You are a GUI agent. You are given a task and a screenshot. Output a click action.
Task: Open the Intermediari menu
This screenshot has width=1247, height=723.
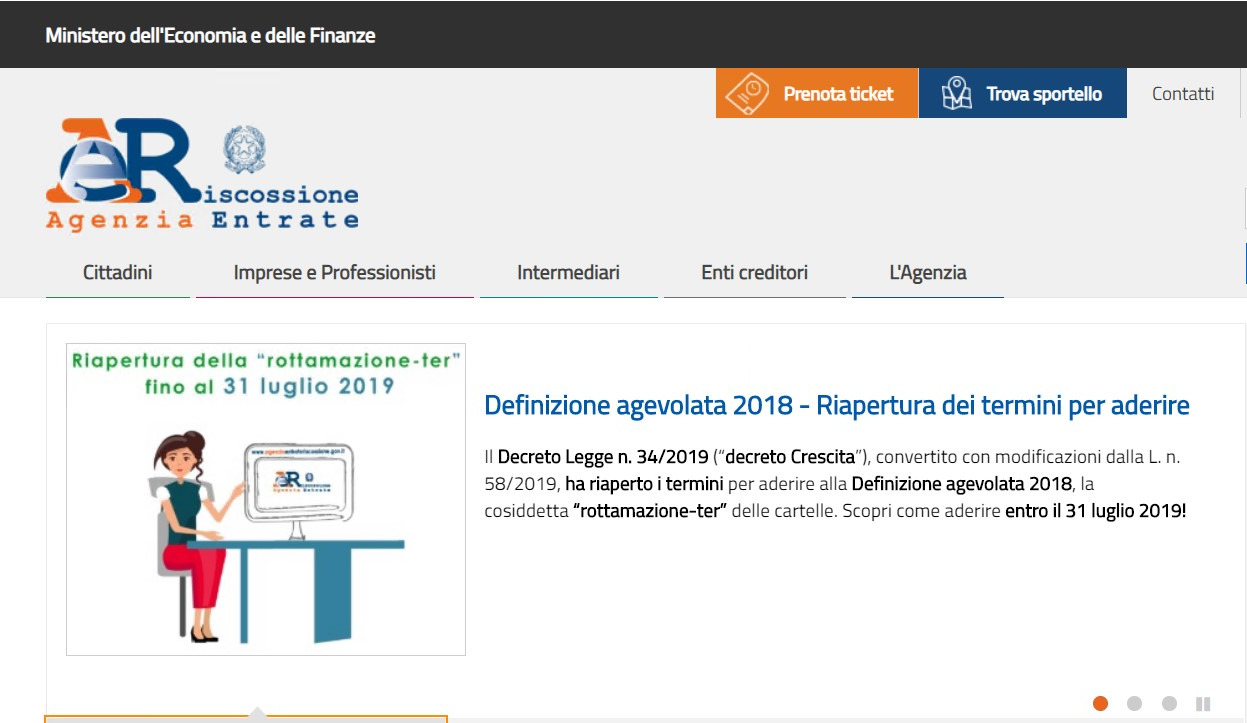pyautogui.click(x=568, y=272)
